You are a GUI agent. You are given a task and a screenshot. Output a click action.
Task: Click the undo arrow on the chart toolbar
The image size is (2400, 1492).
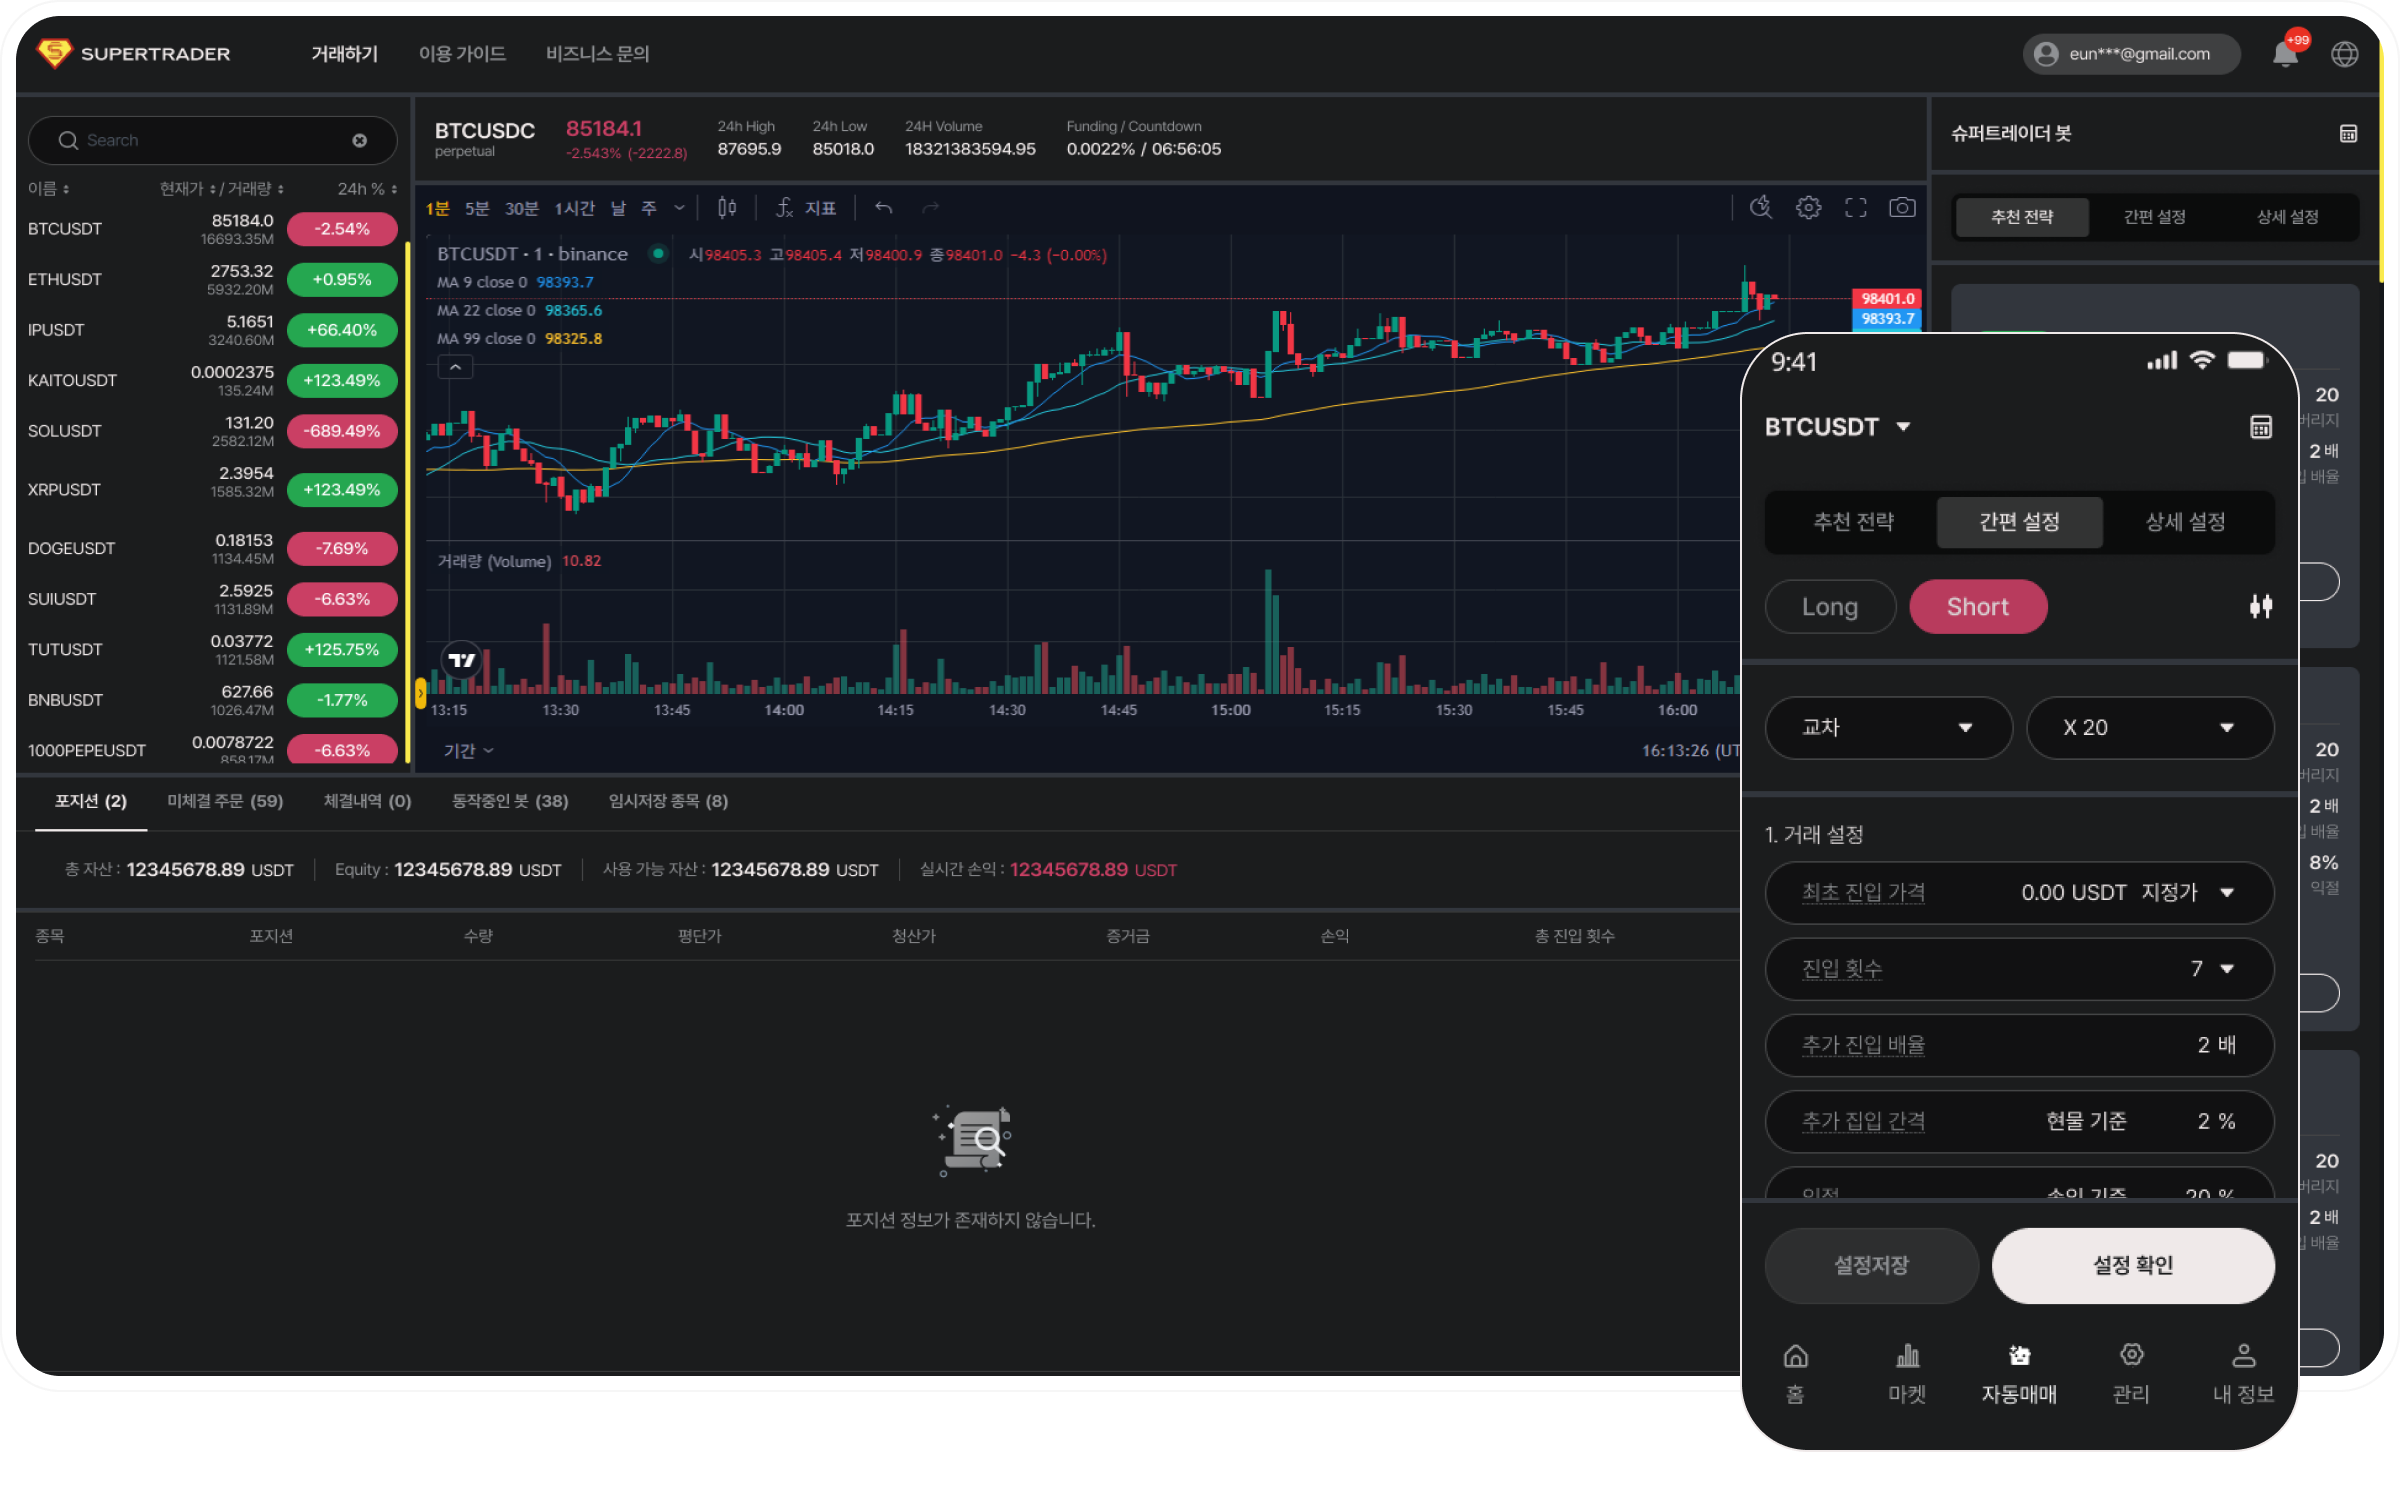click(884, 207)
